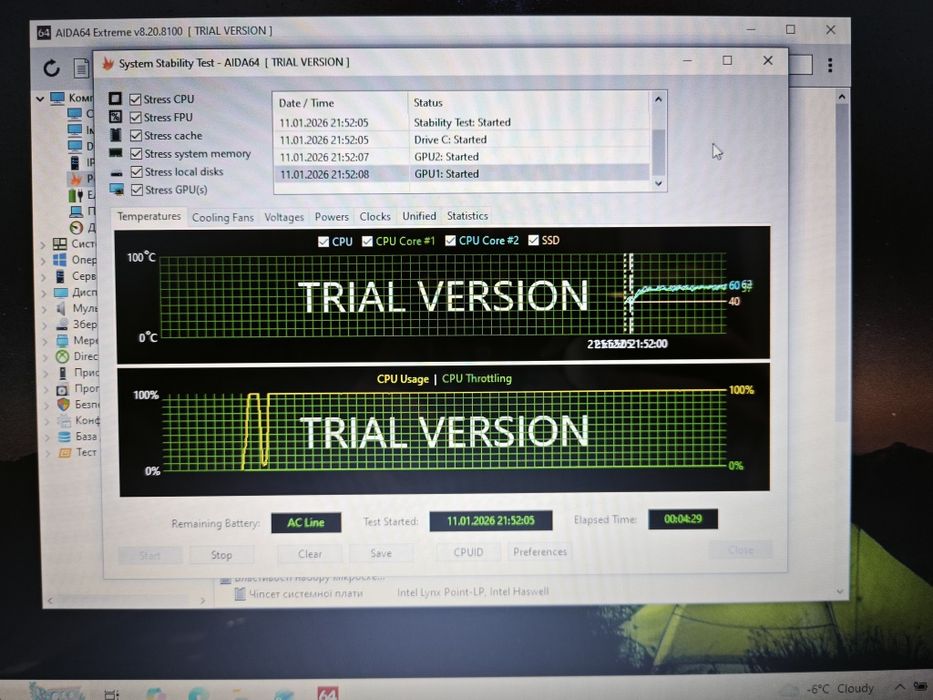This screenshot has height=700, width=933.
Task: Expand the Збер tree node
Action: pos(45,325)
